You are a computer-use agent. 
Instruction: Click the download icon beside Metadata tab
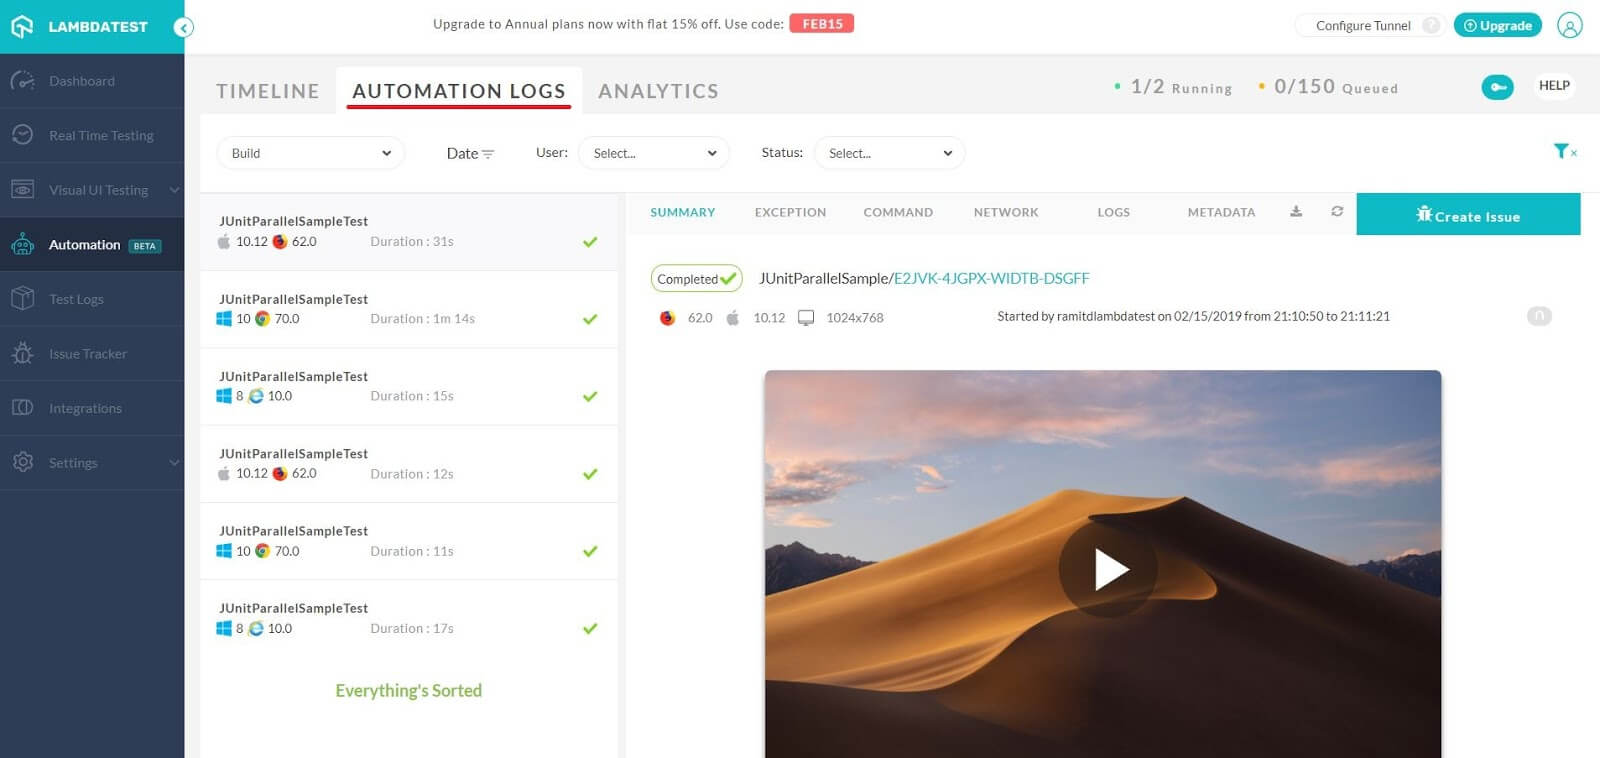1296,212
